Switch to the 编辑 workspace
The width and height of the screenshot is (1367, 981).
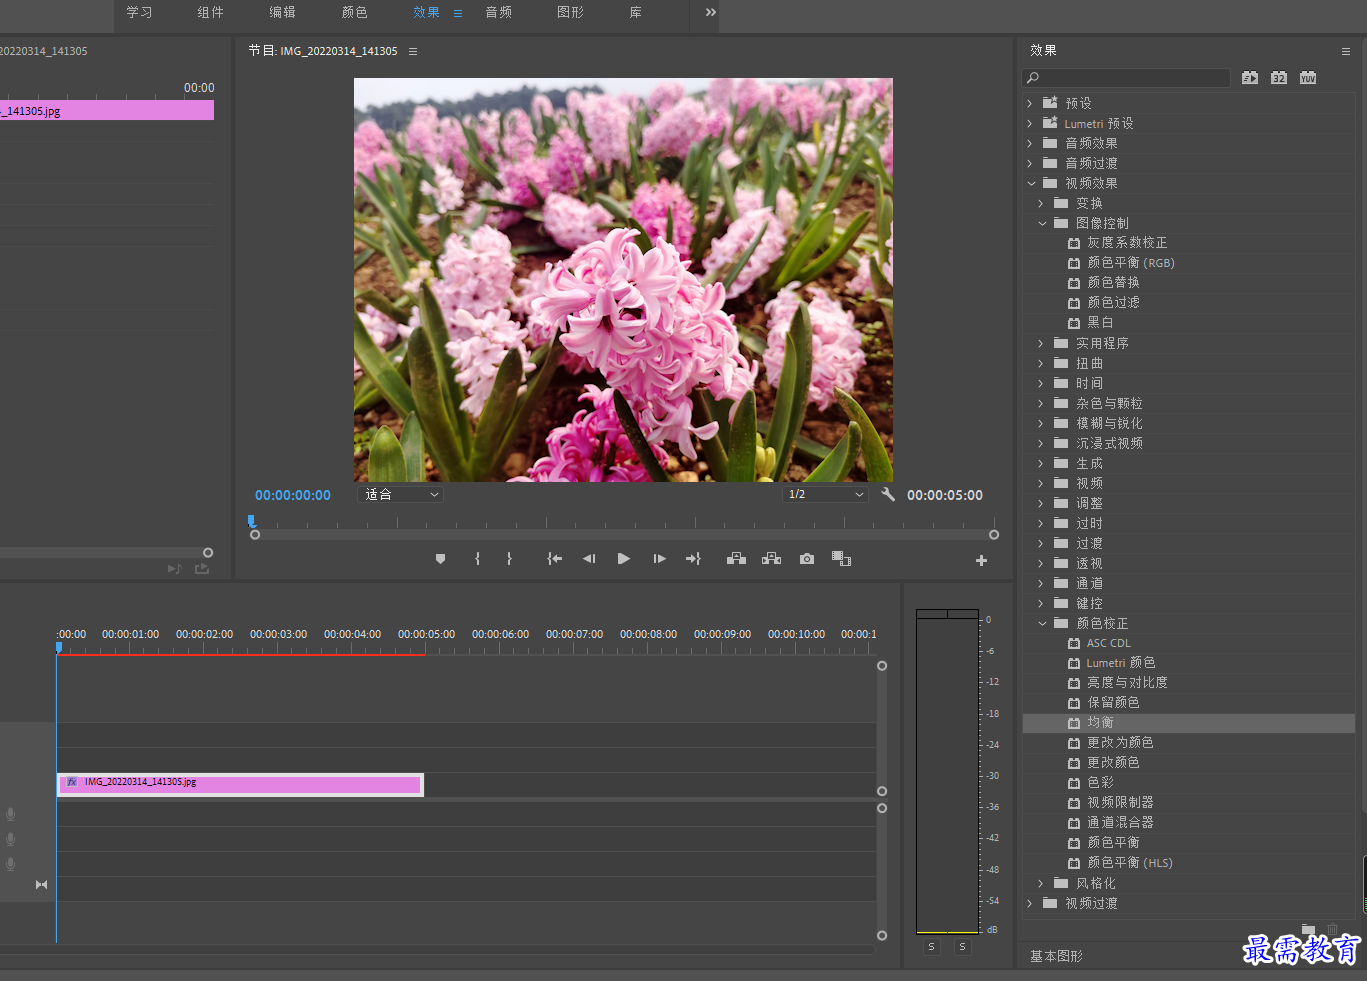pyautogui.click(x=282, y=12)
